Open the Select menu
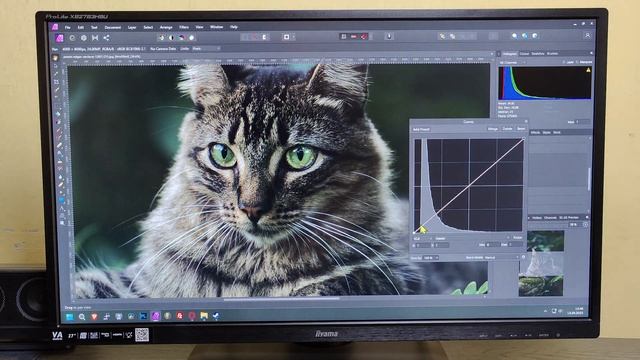This screenshot has height=360, width=640. [148, 27]
